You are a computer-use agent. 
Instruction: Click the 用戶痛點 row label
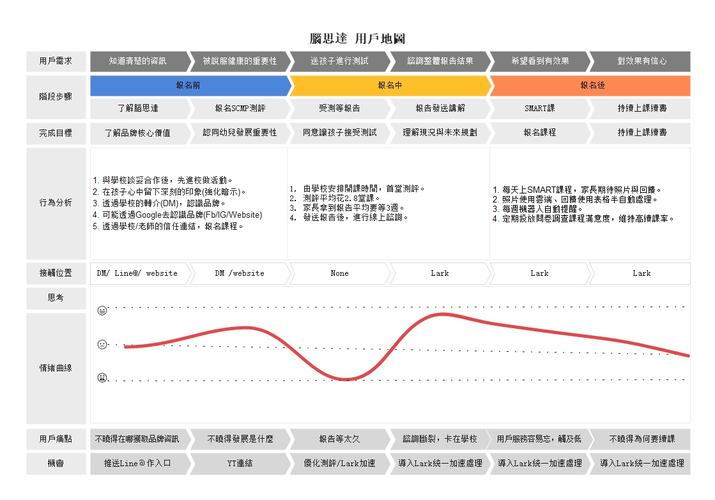coord(56,439)
